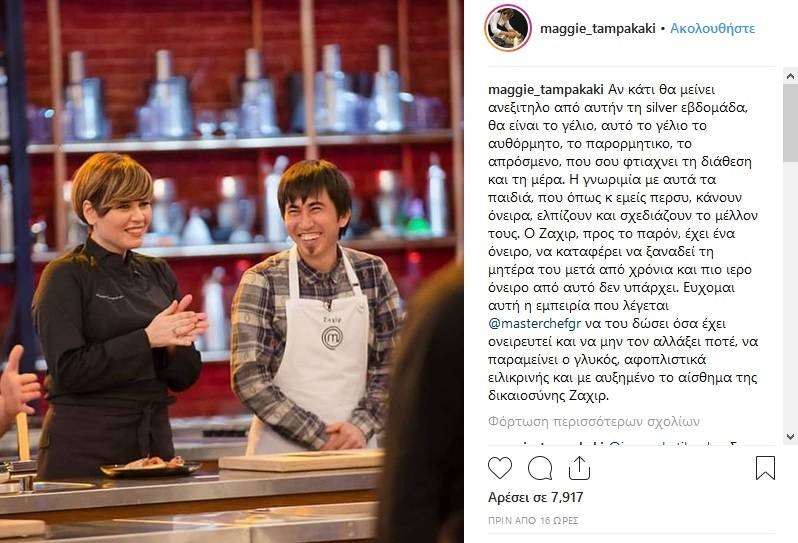Screen dimensions: 798x543
Task: Open the maggie_tampakaki username in the post header
Action: 597,28
